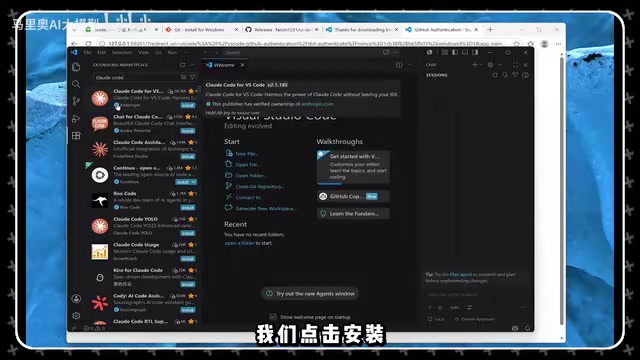
Task: Toggle the bottom panel layout button
Action: 465,52
